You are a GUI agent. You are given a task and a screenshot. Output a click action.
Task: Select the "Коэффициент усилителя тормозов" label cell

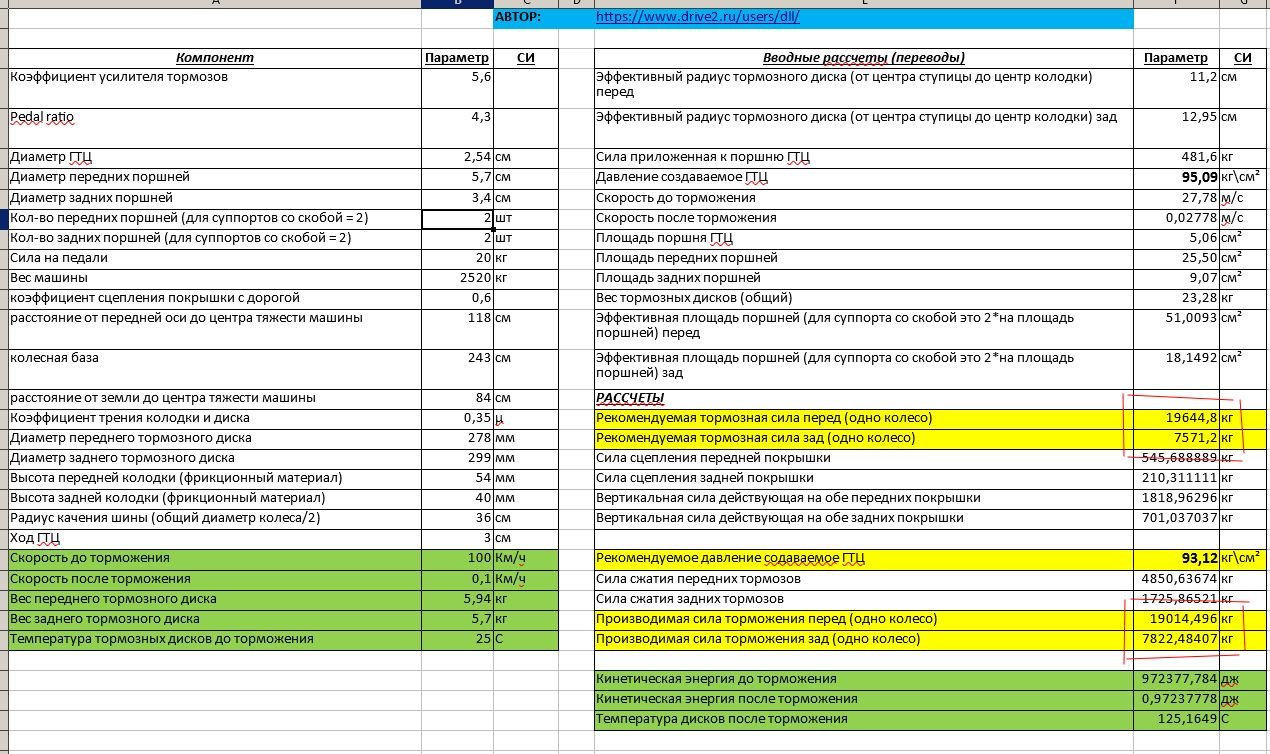[215, 88]
